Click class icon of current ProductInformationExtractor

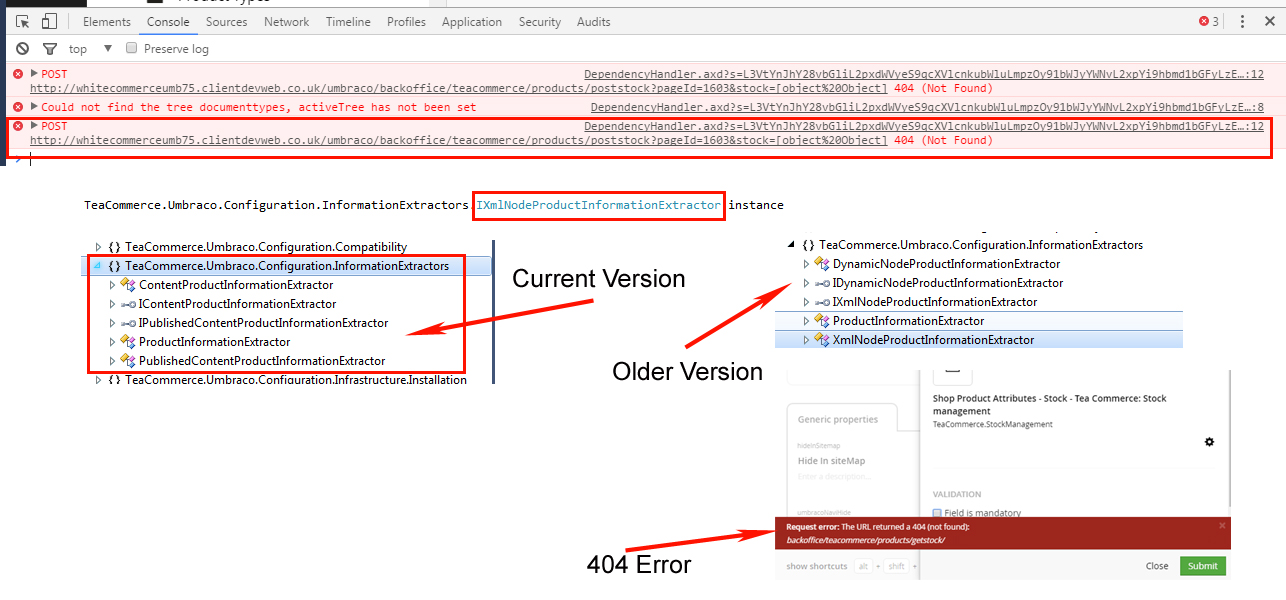click(x=128, y=342)
